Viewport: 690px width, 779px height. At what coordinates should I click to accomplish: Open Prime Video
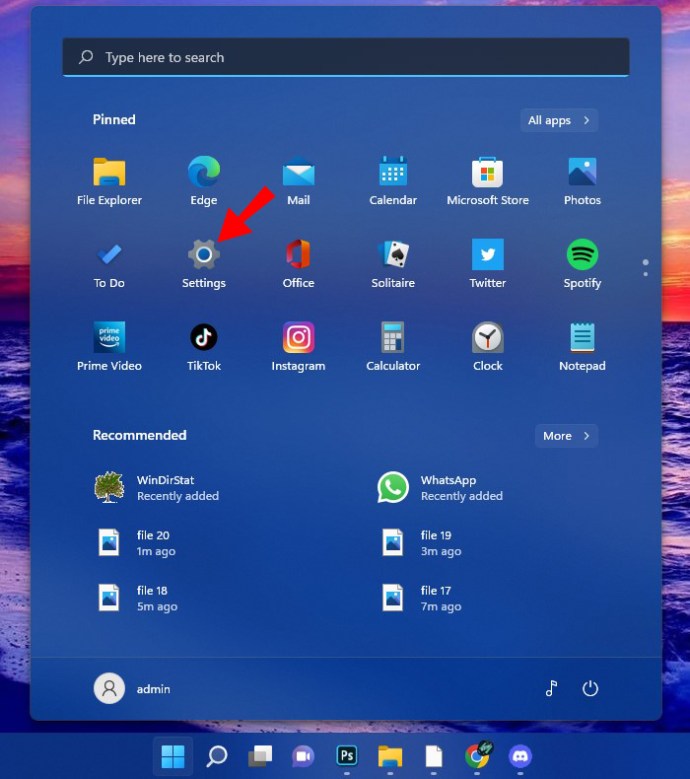109,347
